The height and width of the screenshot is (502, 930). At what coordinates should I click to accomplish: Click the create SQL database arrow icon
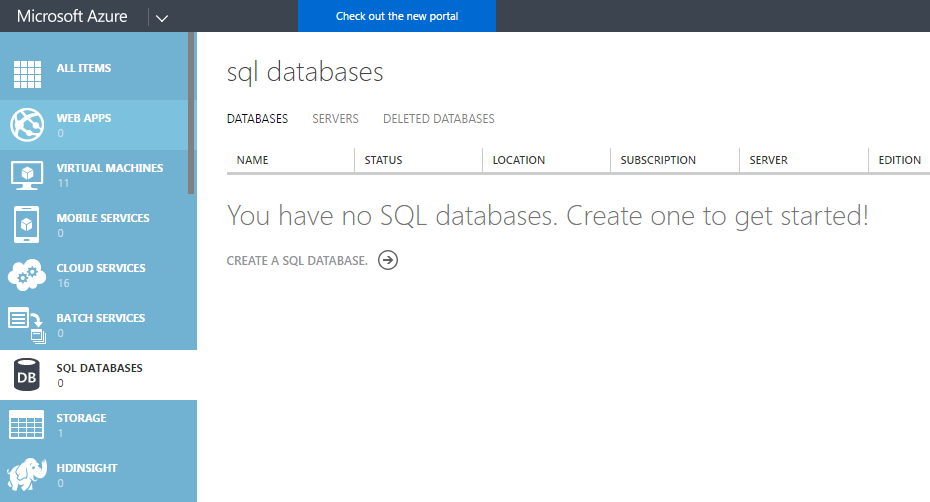388,260
